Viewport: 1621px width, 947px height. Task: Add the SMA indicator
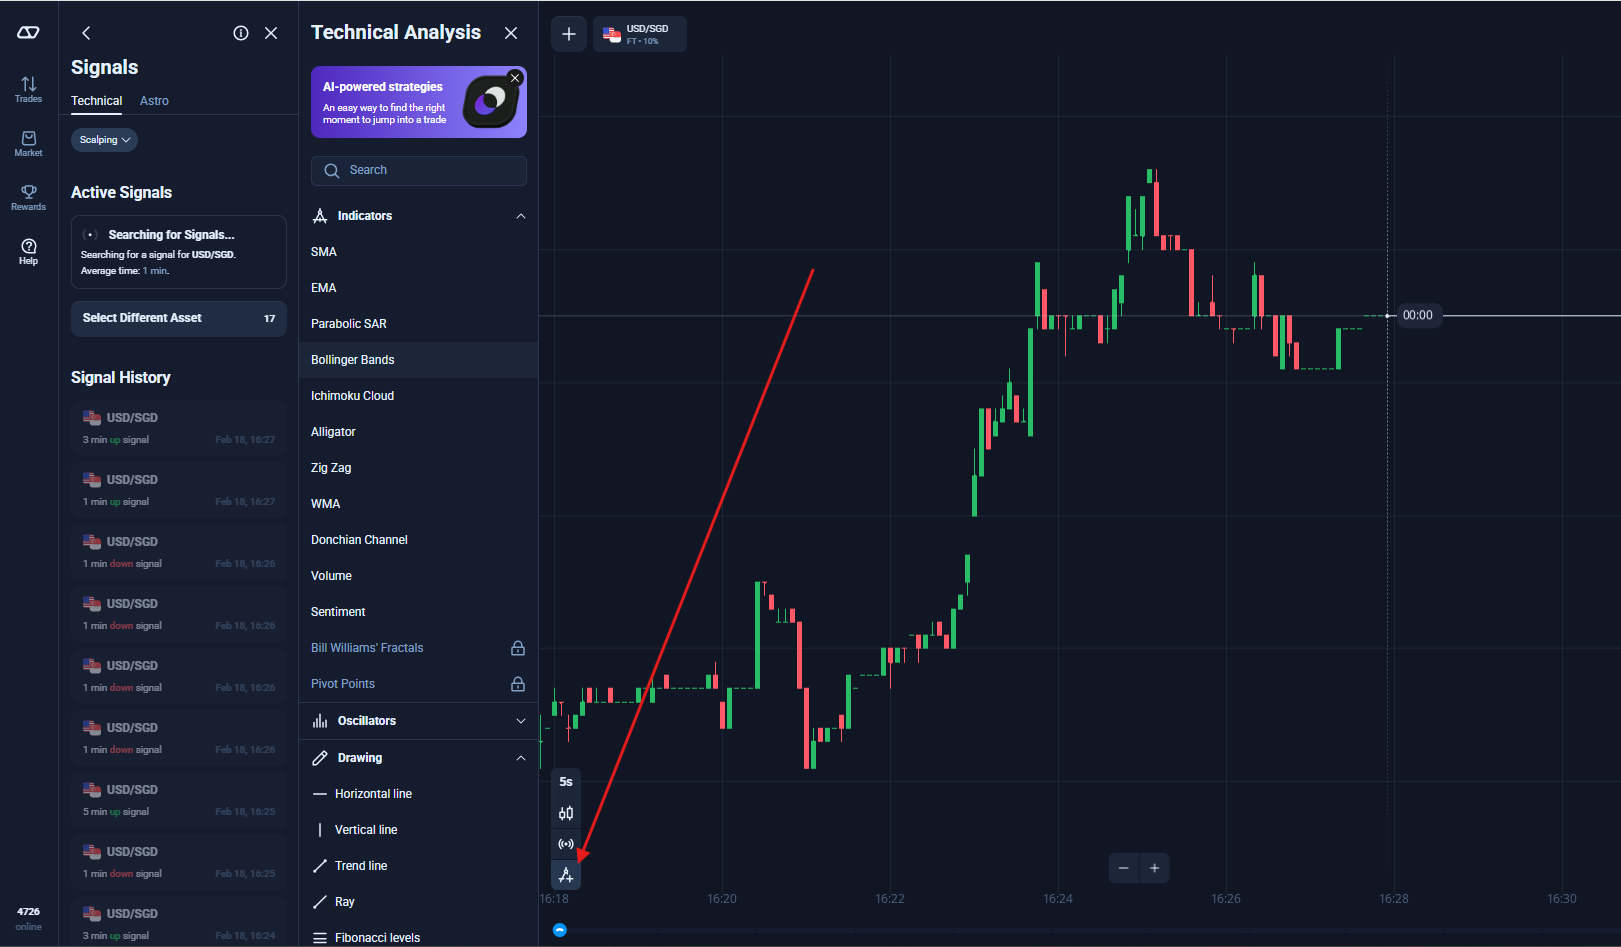coord(418,252)
